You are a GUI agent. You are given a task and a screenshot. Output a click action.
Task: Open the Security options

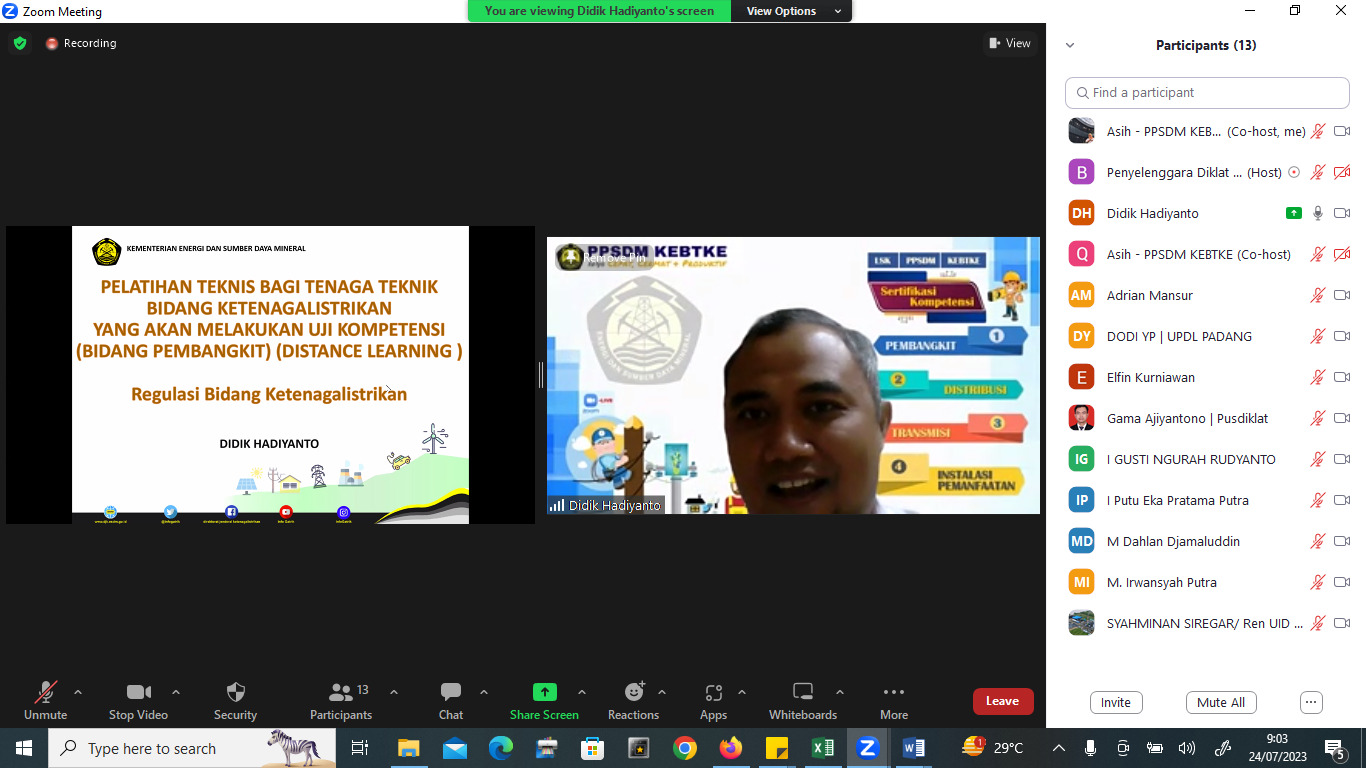[234, 700]
